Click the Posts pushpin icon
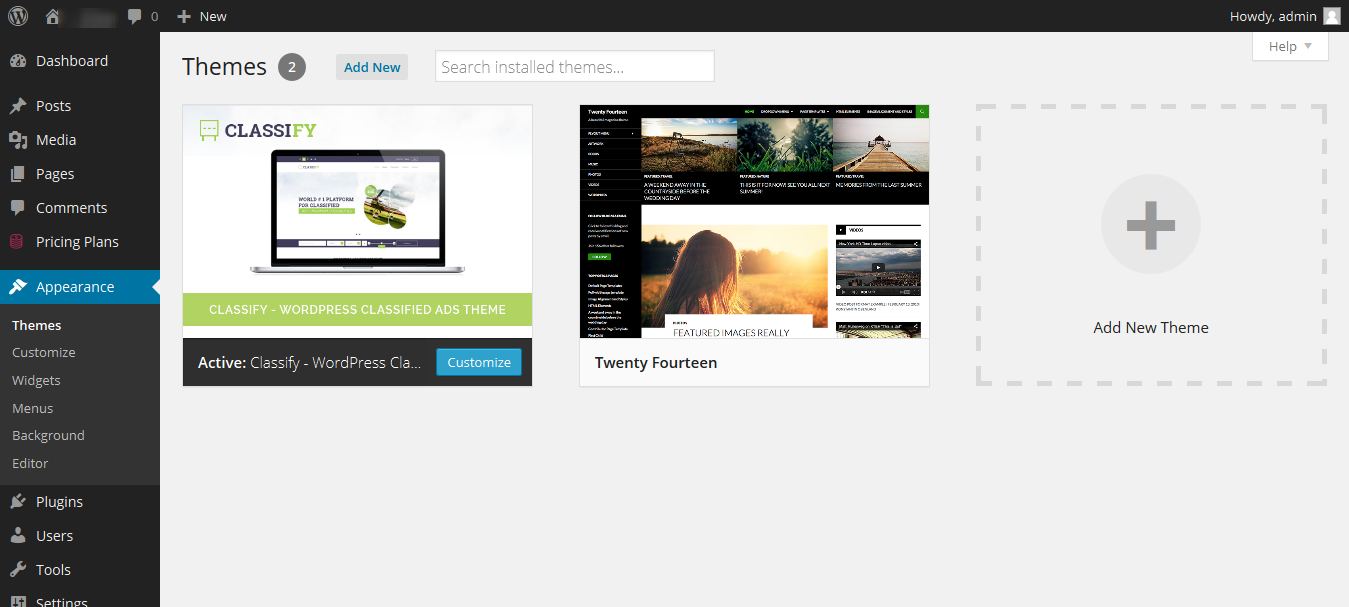 (x=18, y=106)
